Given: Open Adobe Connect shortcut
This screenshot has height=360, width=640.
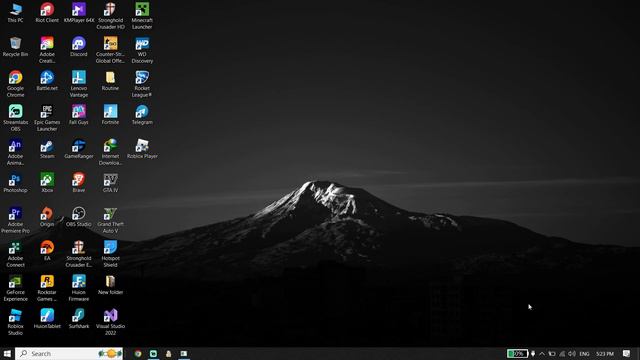Looking at the screenshot, I should click(x=16, y=254).
